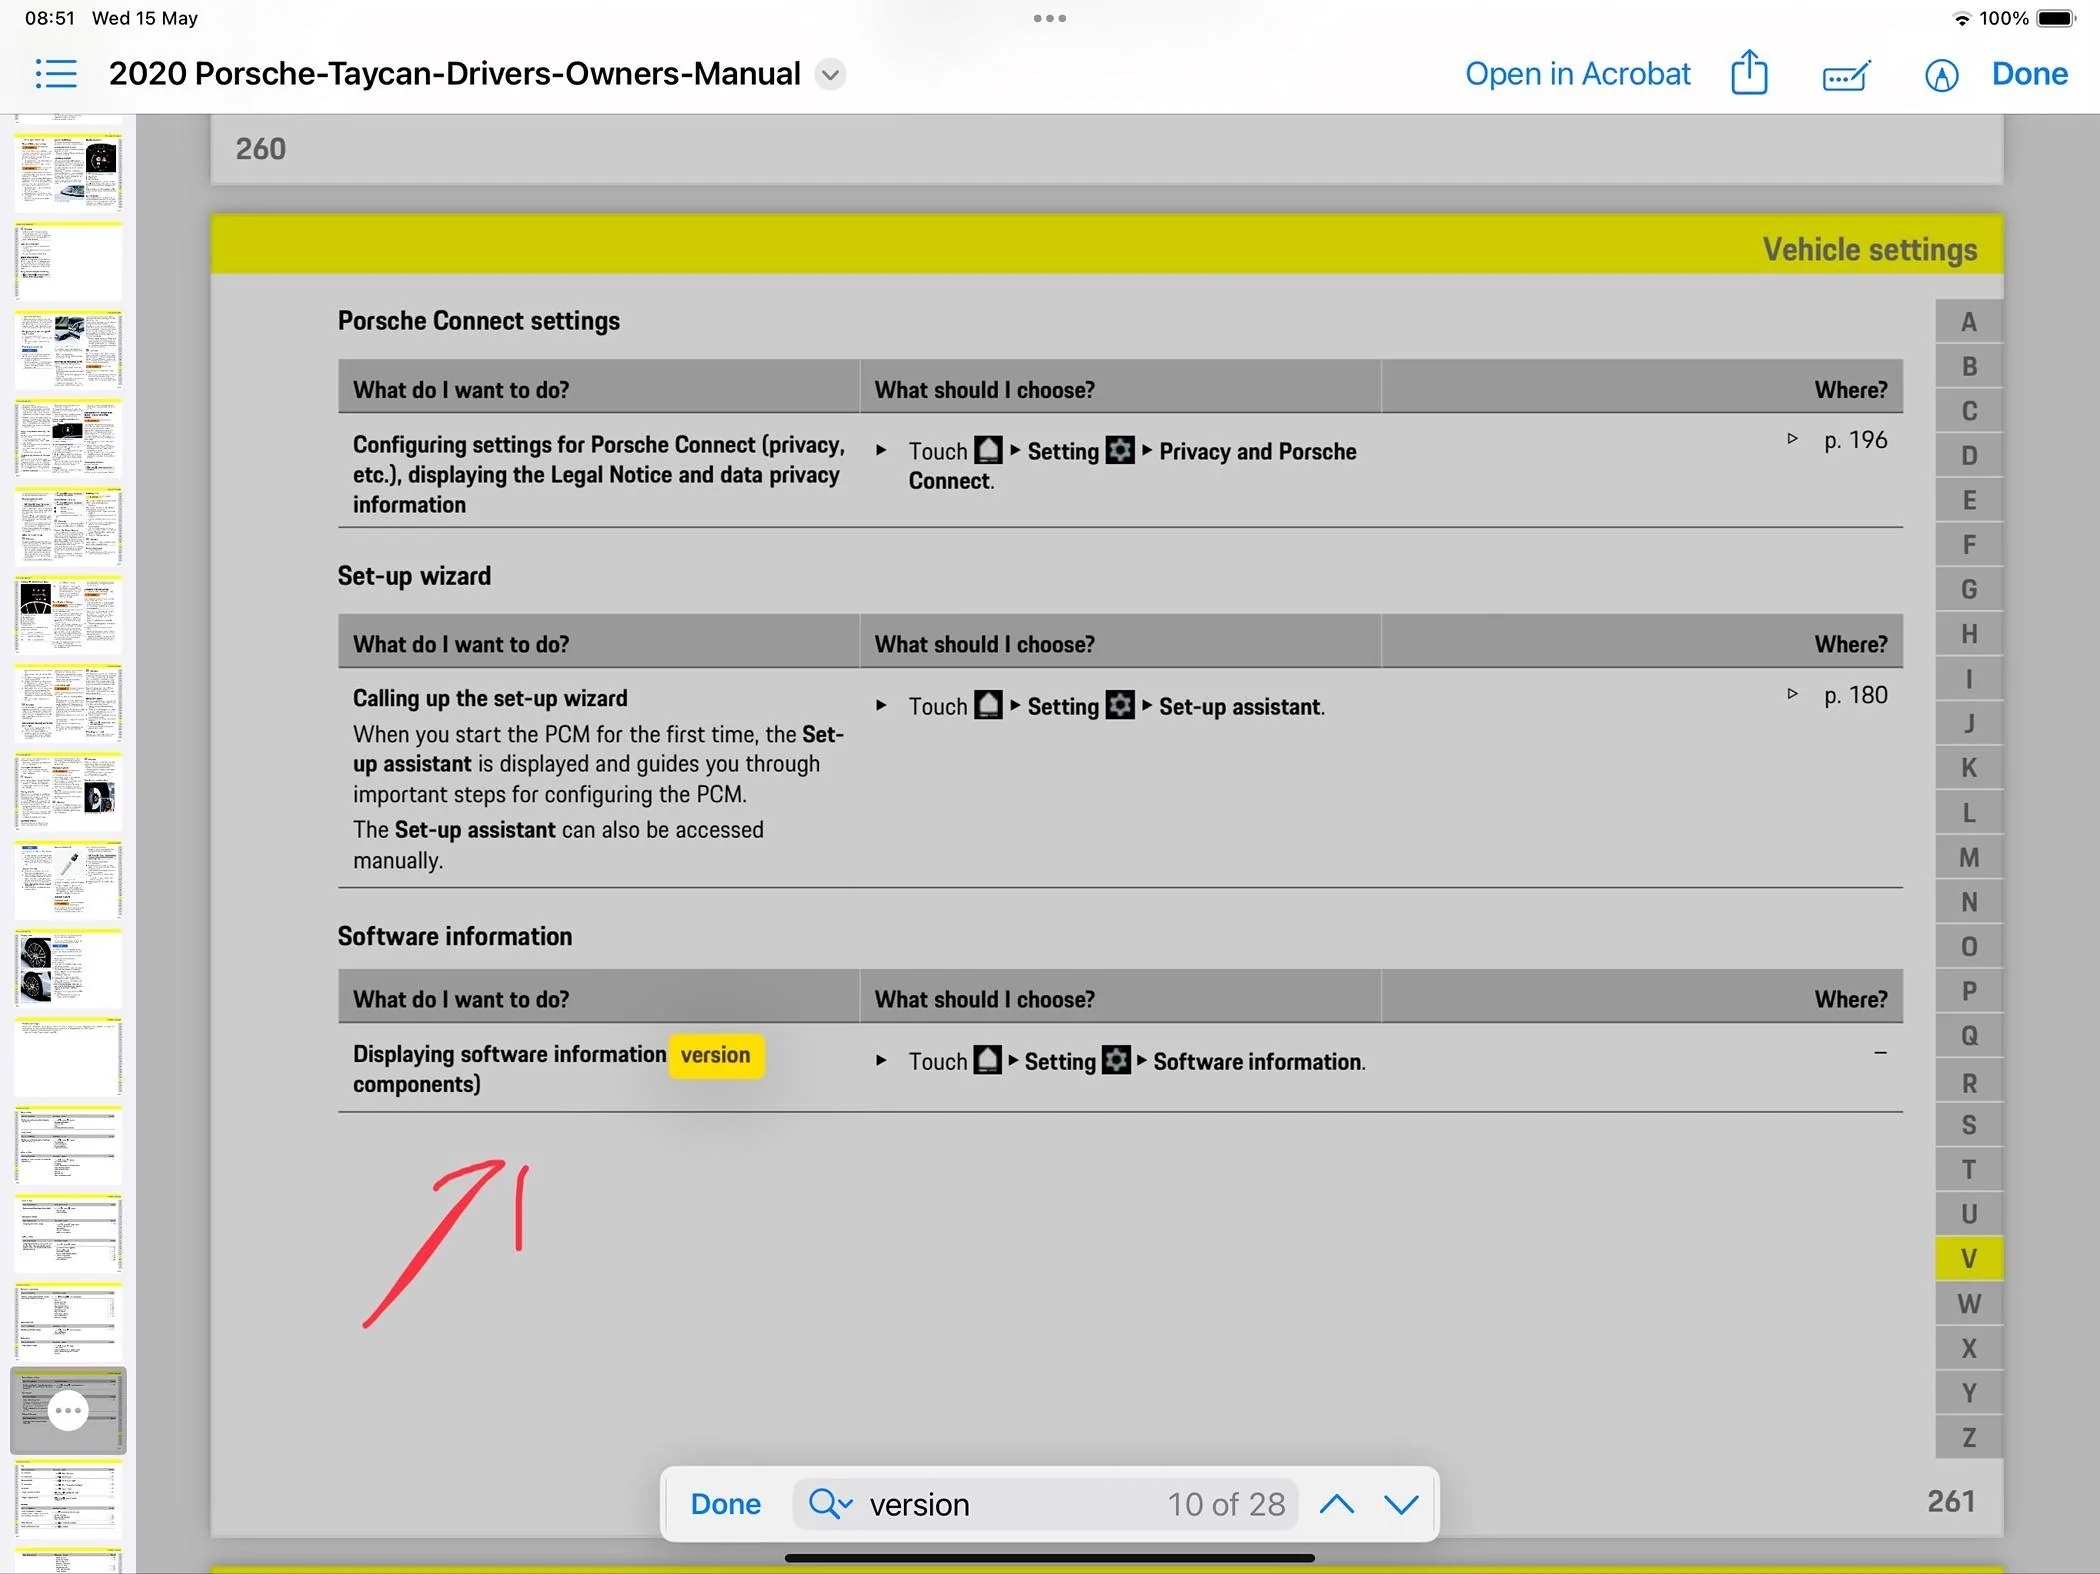Viewport: 2100px width, 1574px height.
Task: Tap the Share icon
Action: click(x=1749, y=73)
